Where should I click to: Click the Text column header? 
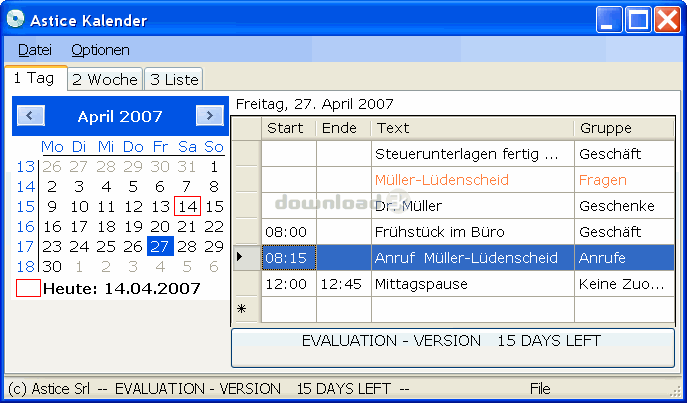tap(472, 128)
